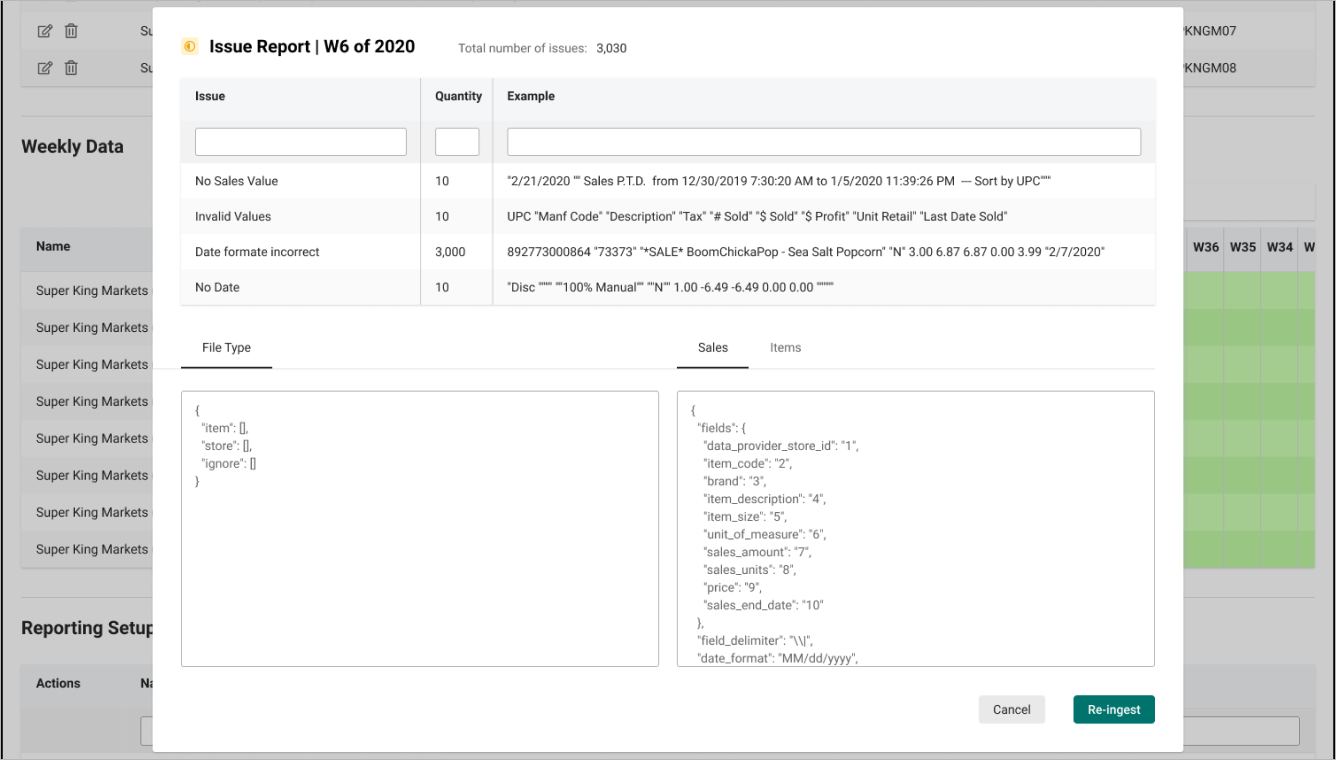Click the 3,000 quantity value

coord(450,252)
